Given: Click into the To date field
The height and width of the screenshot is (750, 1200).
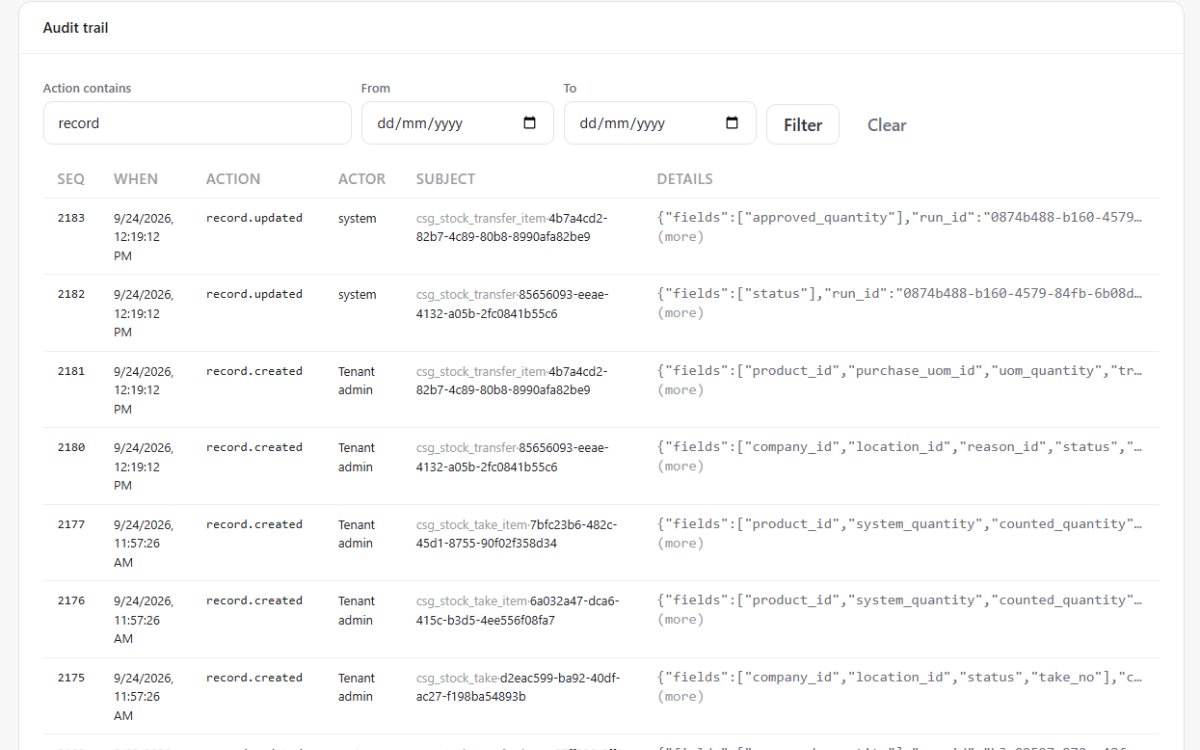Looking at the screenshot, I should pyautogui.click(x=660, y=123).
